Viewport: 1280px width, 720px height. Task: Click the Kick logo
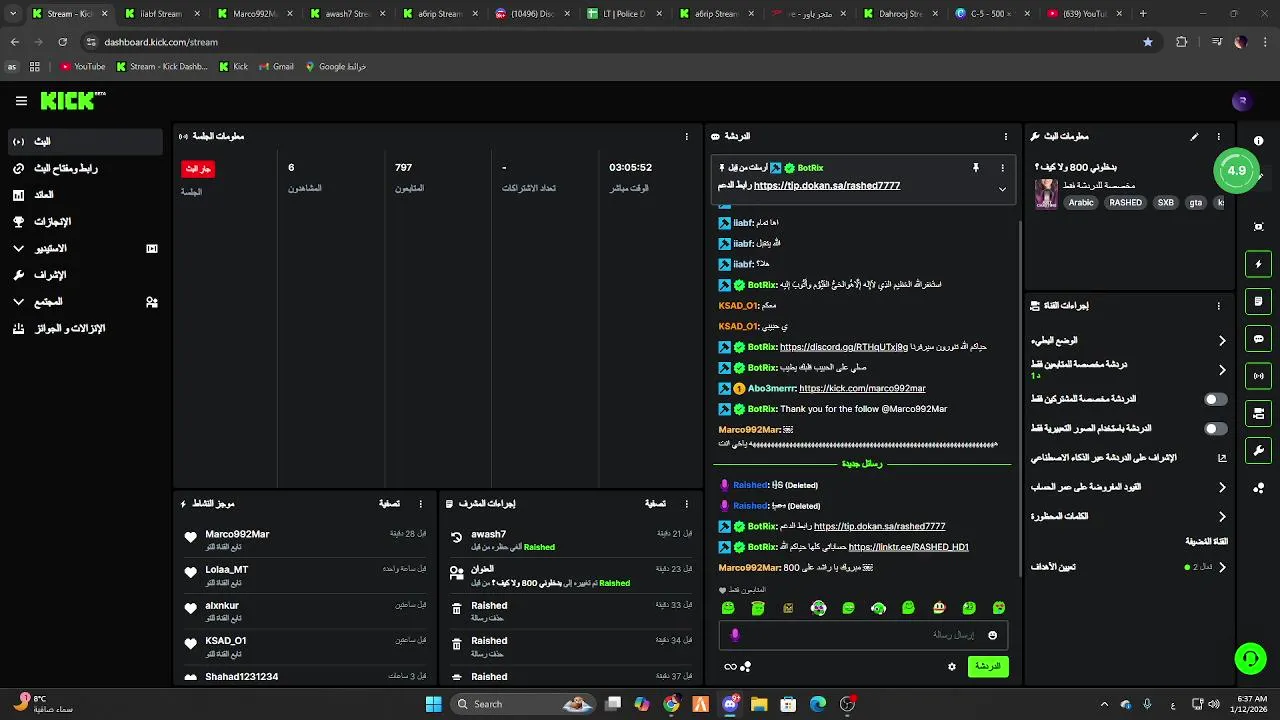tap(72, 100)
